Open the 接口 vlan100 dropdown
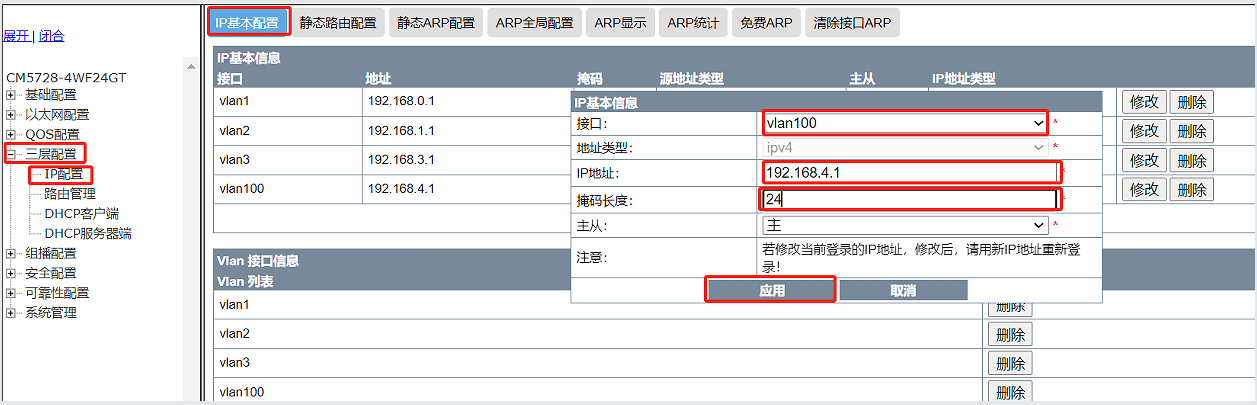This screenshot has height=405, width=1257. click(x=904, y=123)
